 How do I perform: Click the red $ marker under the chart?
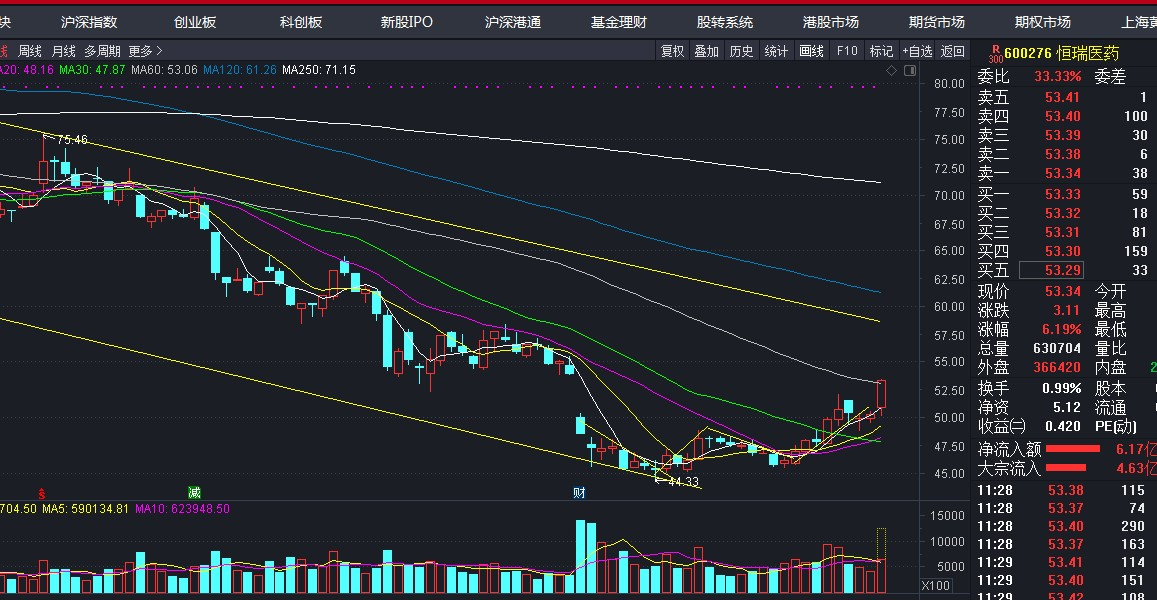click(x=41, y=493)
